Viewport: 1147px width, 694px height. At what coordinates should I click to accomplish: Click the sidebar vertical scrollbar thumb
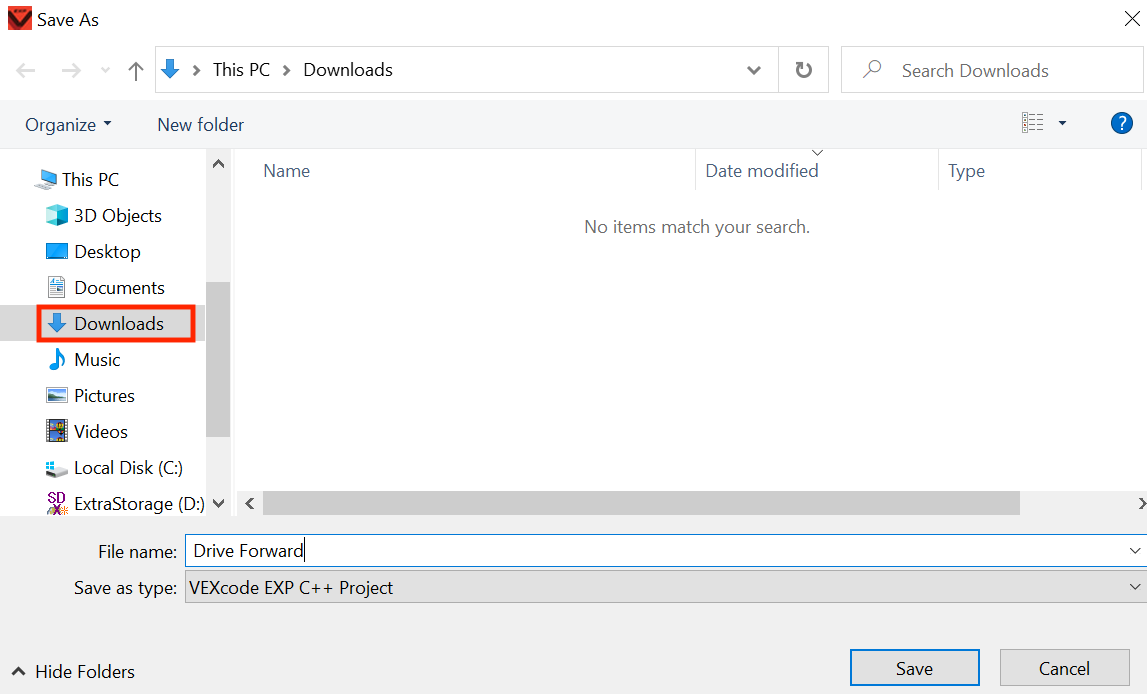[x=218, y=359]
